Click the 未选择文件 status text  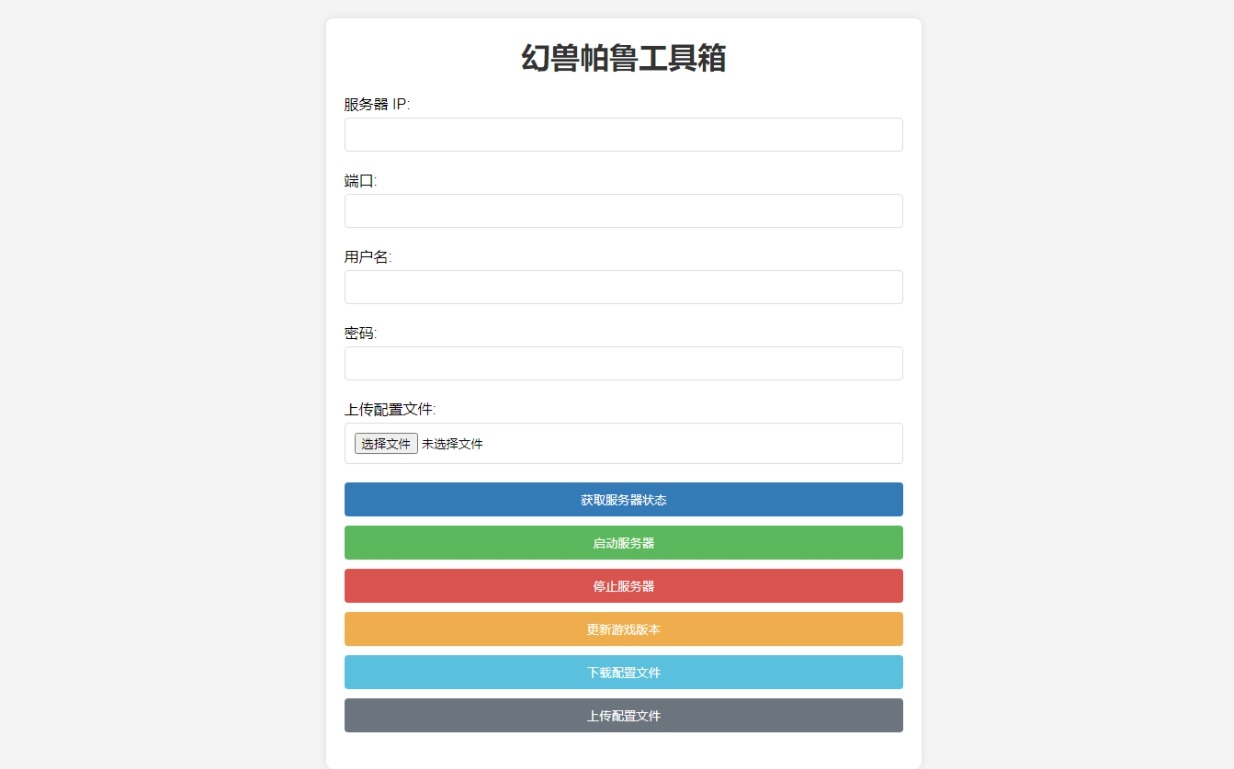452,444
